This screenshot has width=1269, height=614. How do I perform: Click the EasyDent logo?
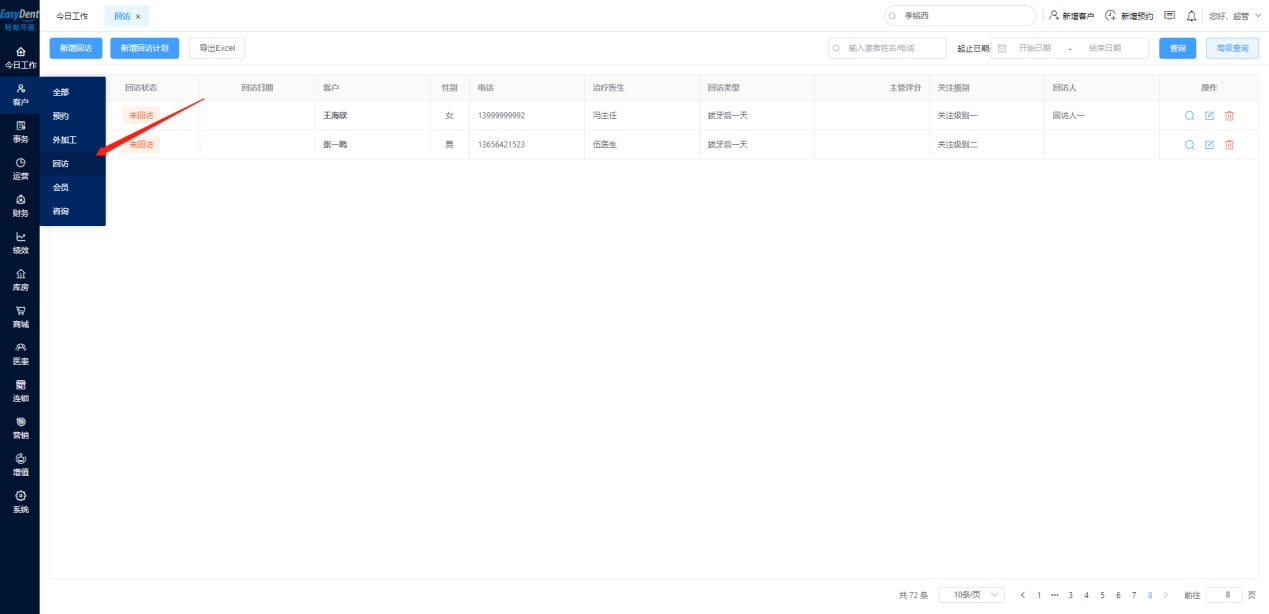[x=20, y=19]
